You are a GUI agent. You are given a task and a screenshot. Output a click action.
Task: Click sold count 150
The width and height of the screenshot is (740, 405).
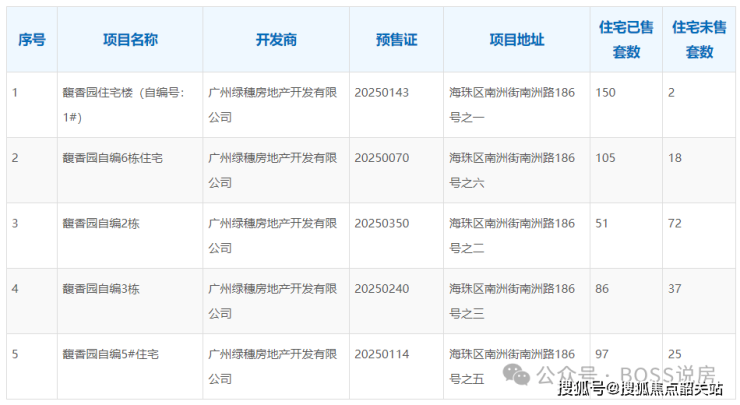[605, 93]
